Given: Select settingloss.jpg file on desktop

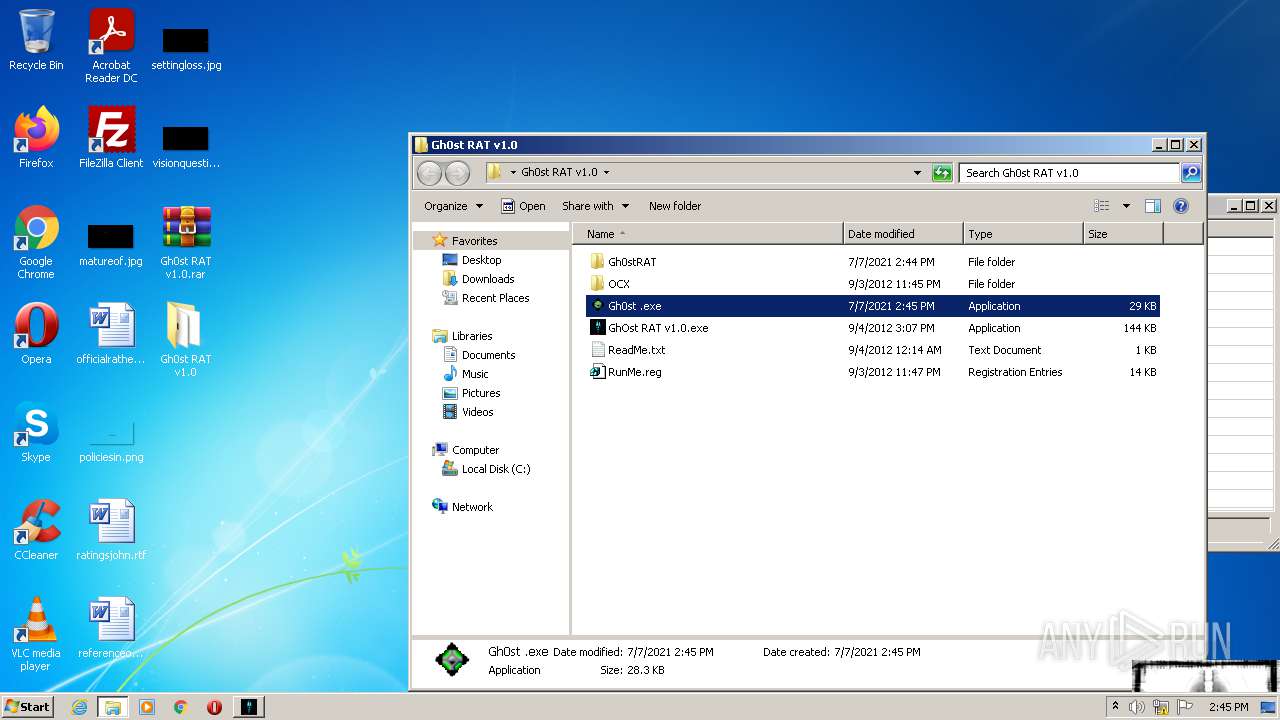Looking at the screenshot, I should click(186, 46).
